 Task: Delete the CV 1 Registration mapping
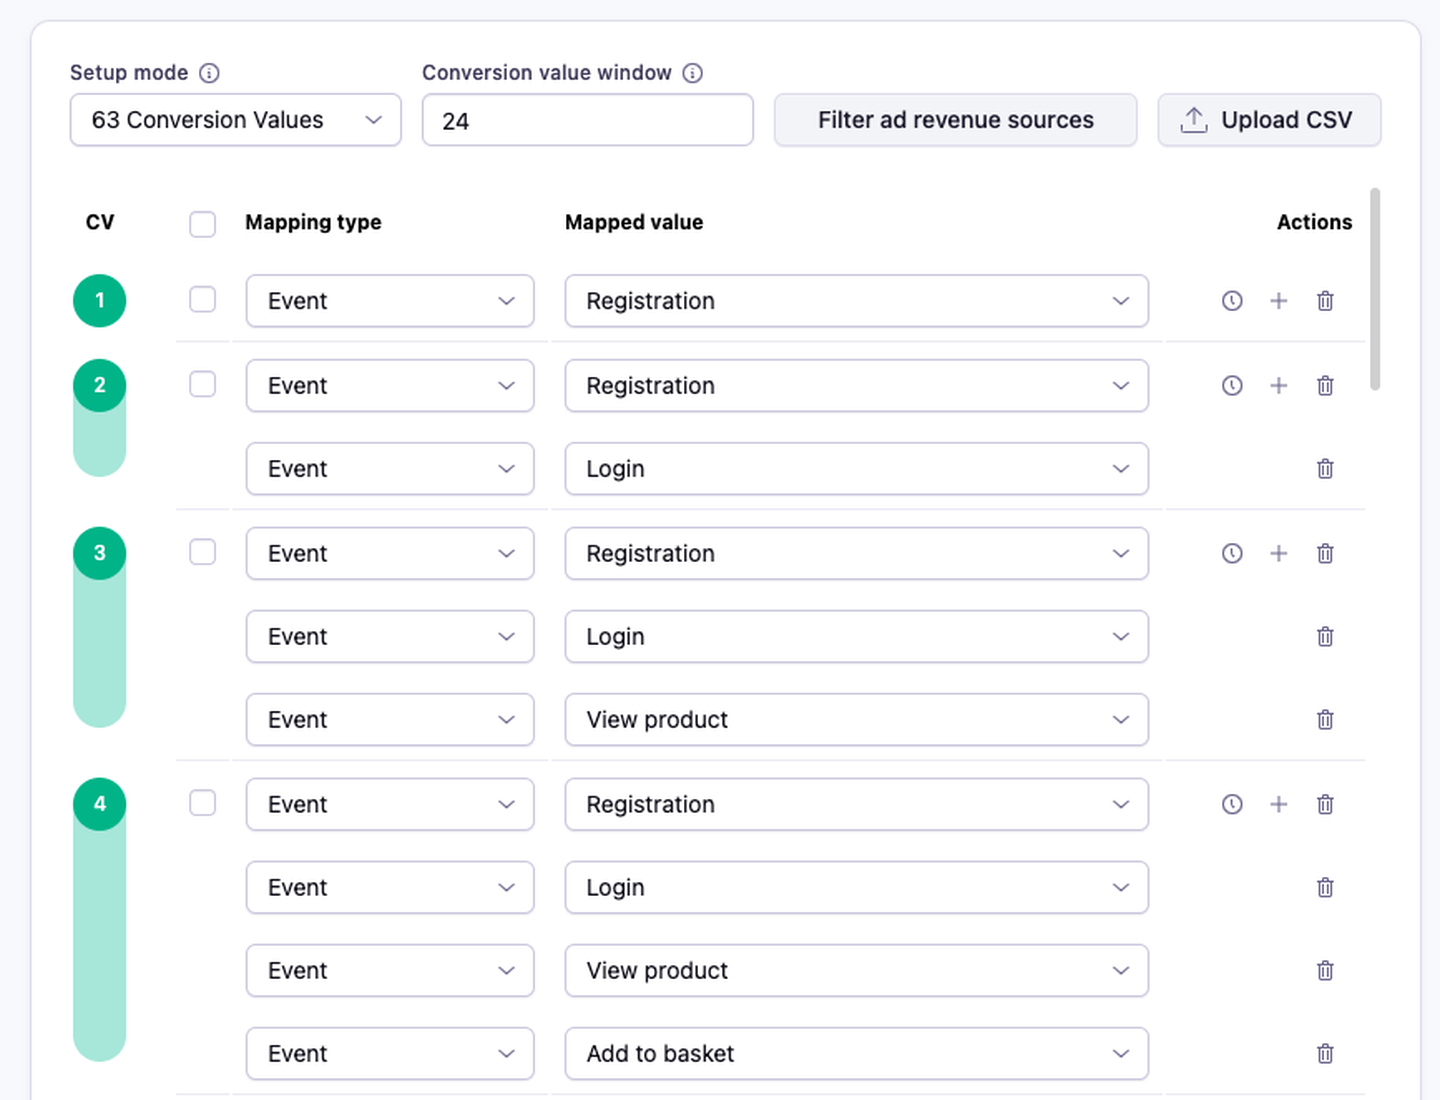click(1325, 301)
